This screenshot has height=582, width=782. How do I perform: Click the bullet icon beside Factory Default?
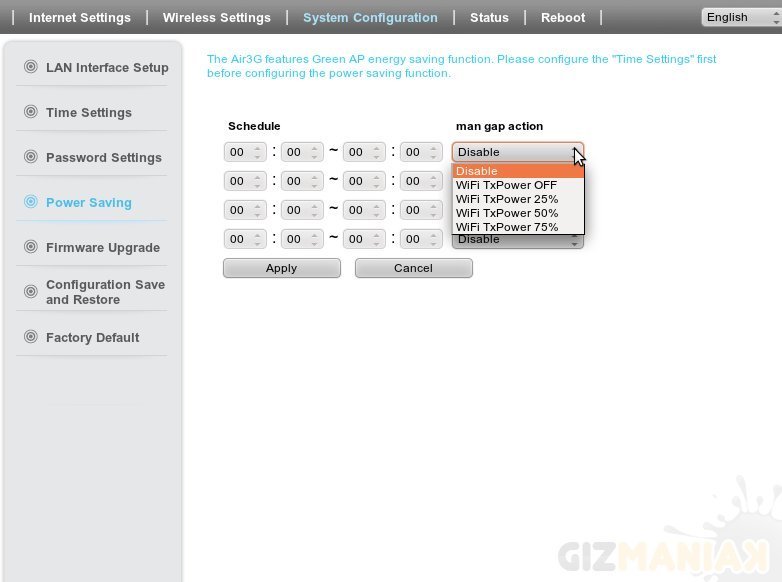pyautogui.click(x=30, y=337)
